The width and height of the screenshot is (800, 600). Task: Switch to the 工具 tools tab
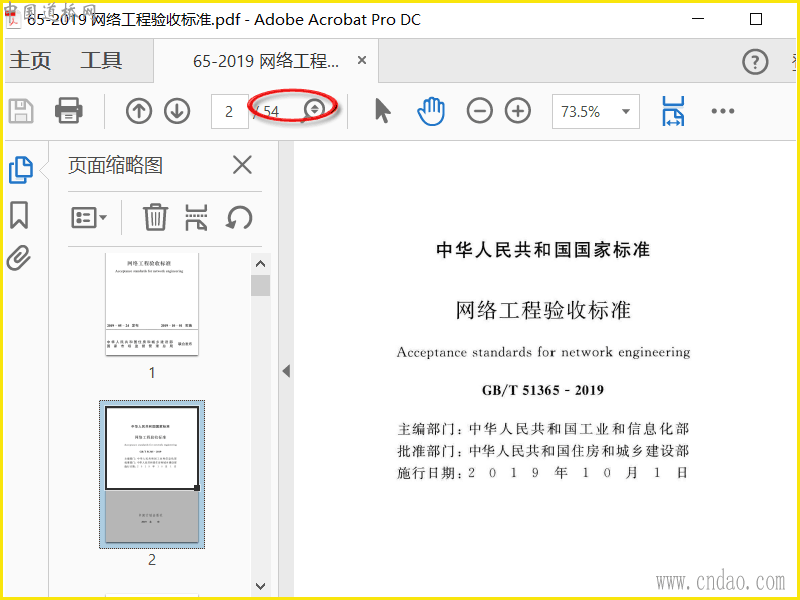[101, 60]
